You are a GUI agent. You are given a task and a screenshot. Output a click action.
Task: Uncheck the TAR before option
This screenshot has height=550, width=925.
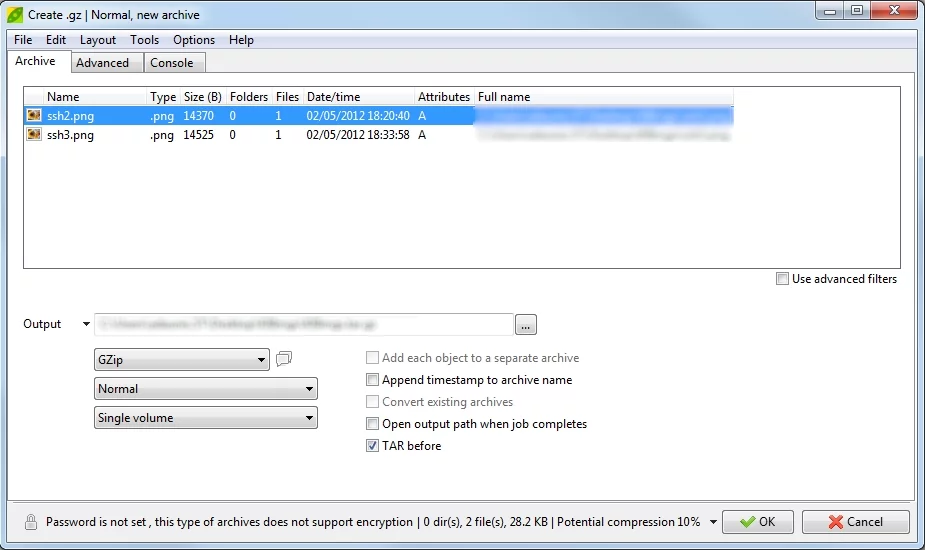[x=372, y=446]
